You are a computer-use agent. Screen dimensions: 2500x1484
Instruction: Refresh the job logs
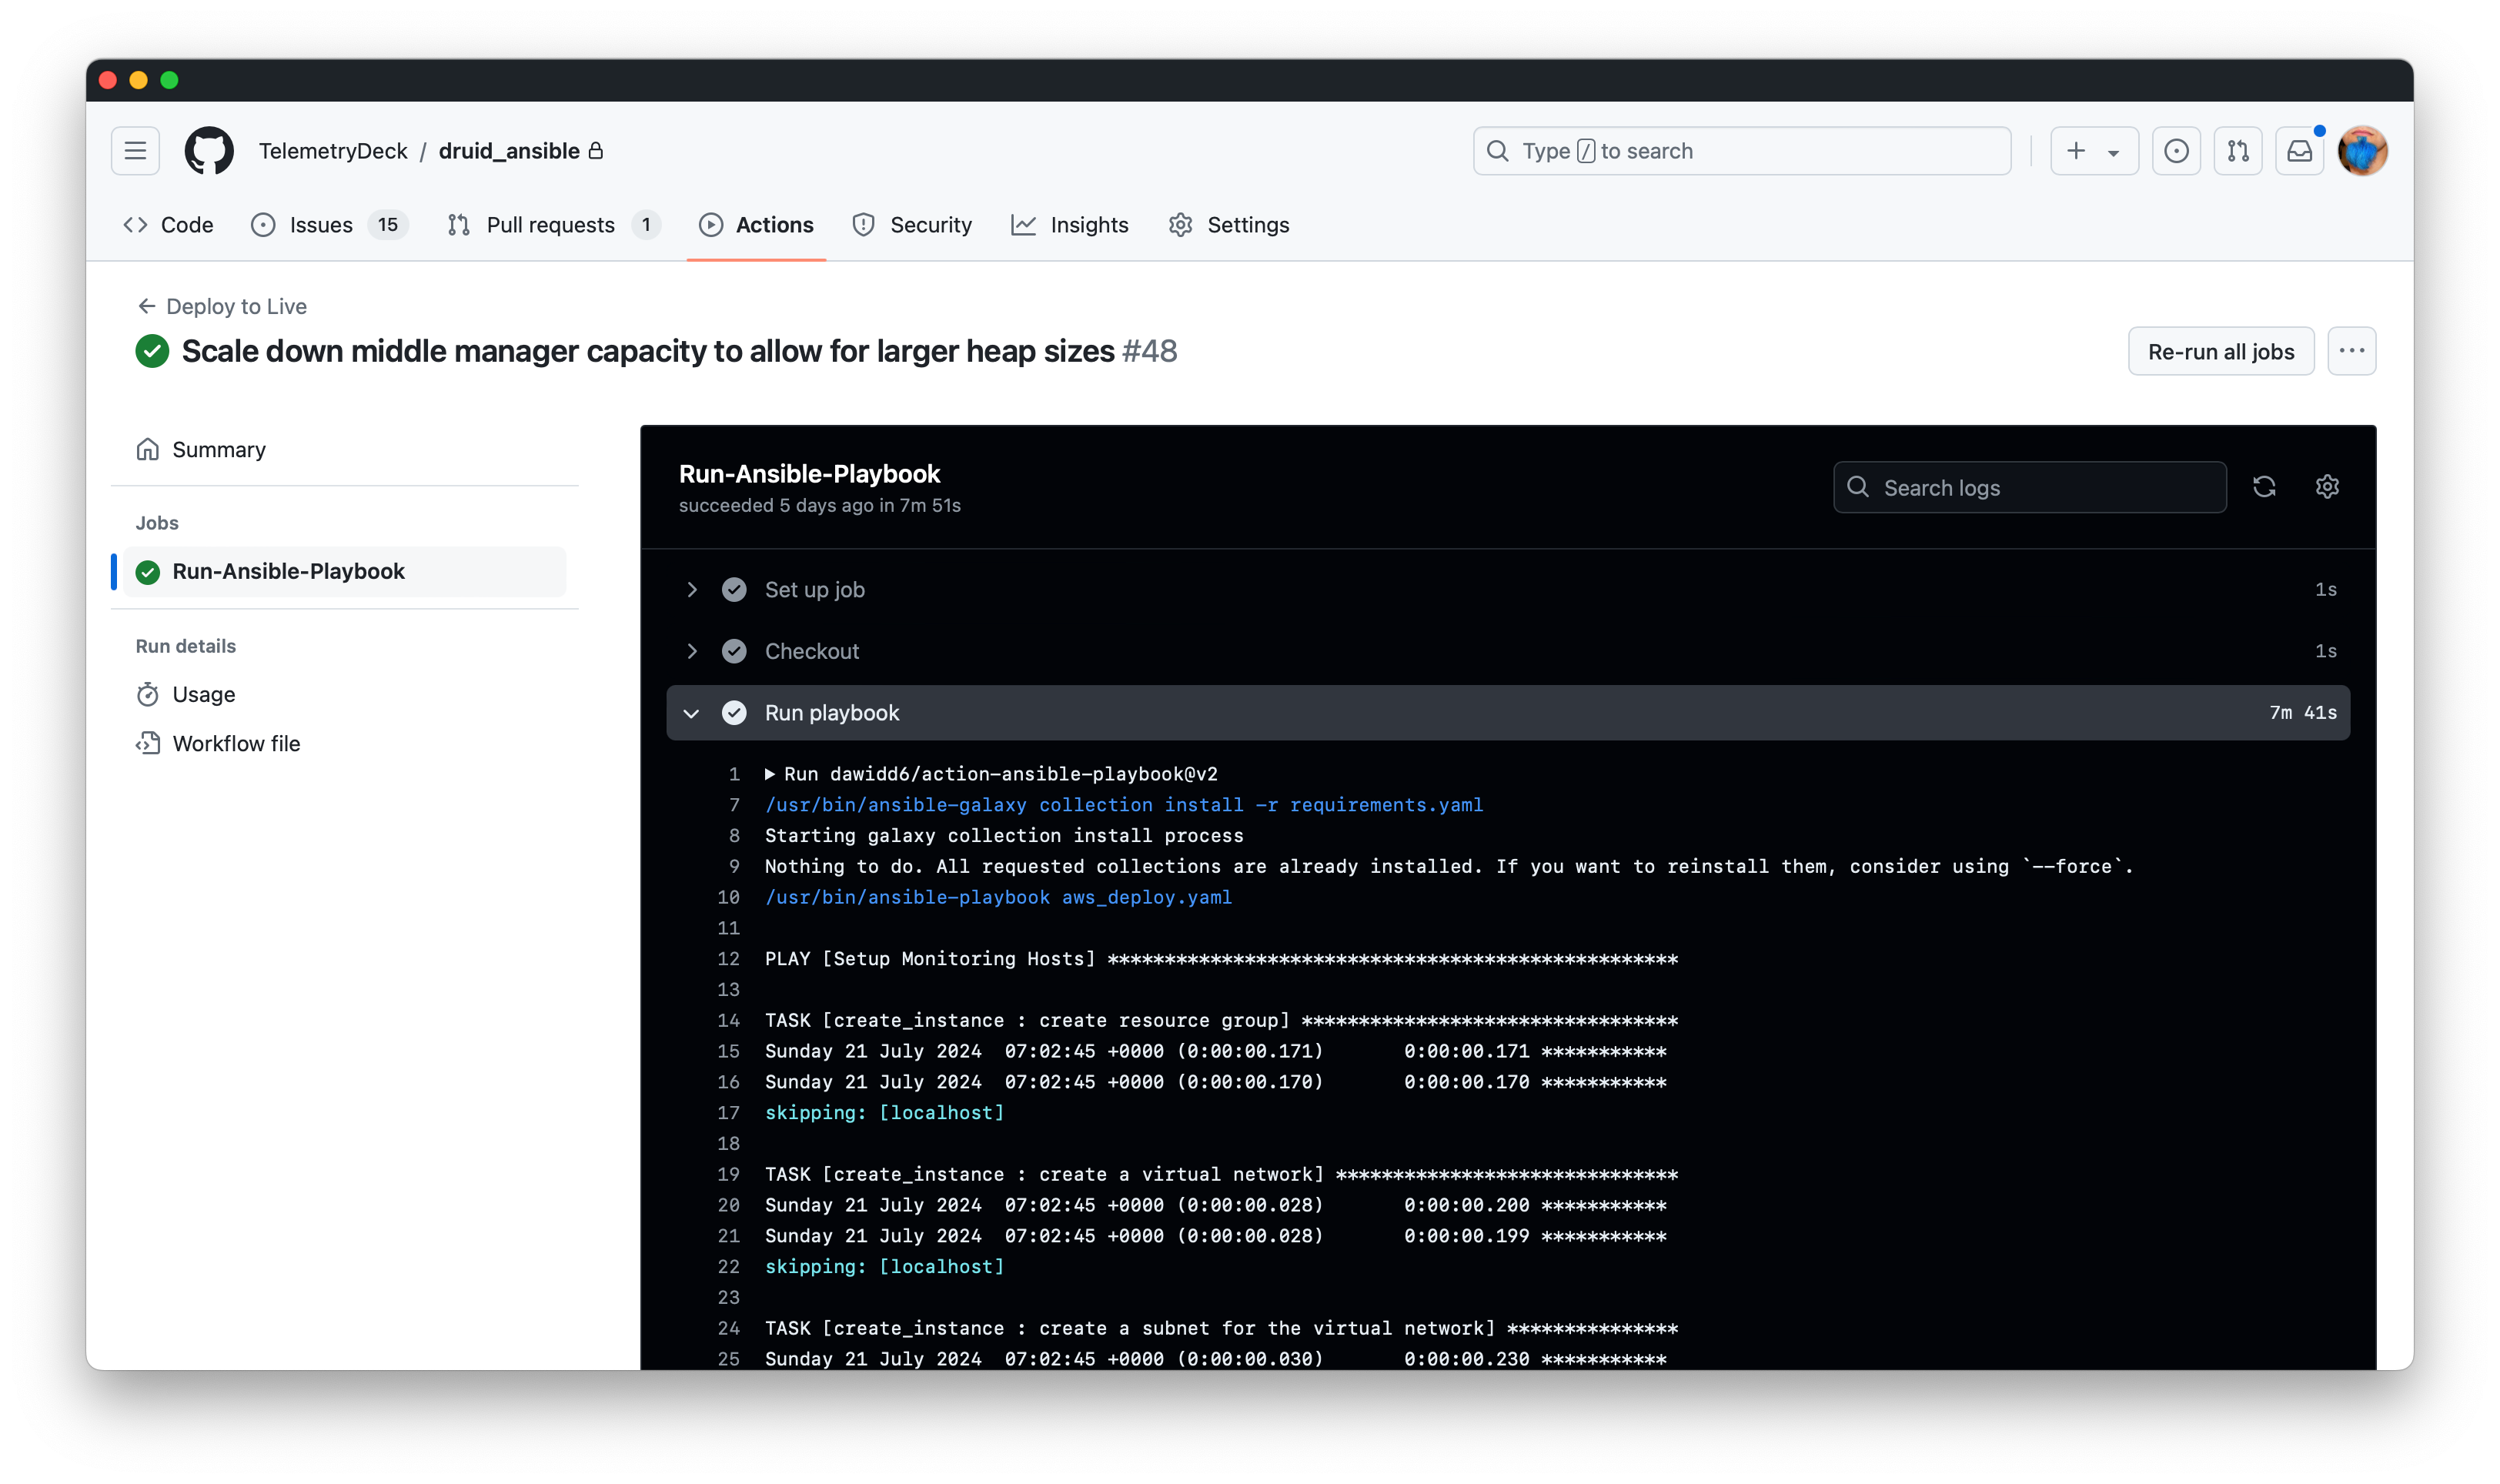(2264, 487)
